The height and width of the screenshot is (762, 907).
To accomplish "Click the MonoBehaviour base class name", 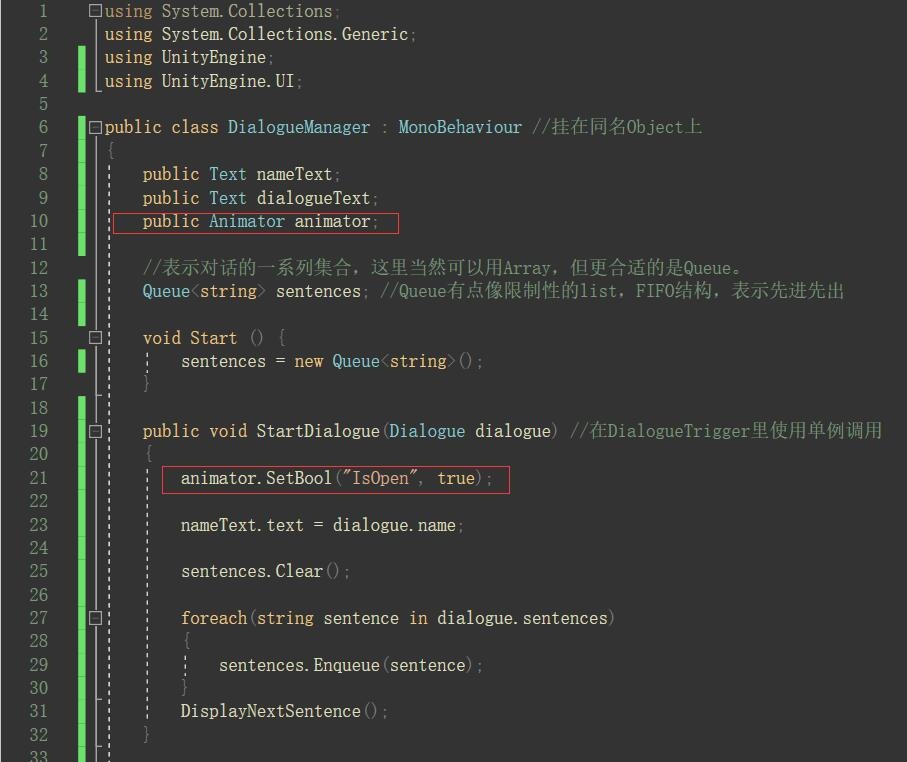I will [x=460, y=127].
